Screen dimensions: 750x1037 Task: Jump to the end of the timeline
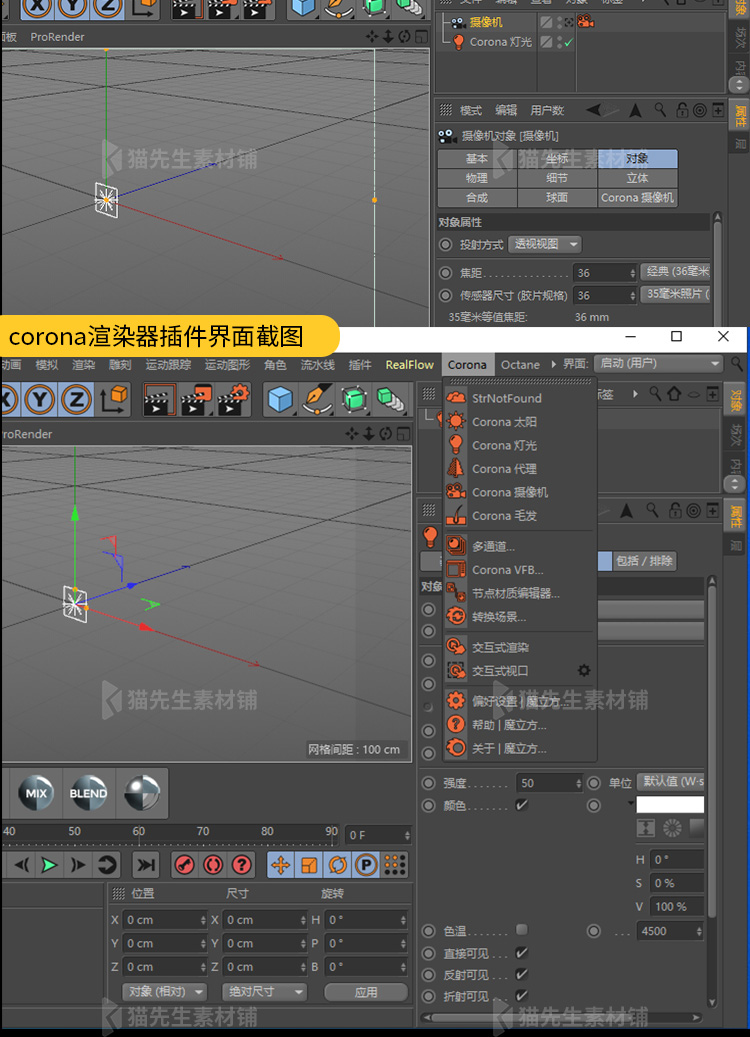pos(146,864)
